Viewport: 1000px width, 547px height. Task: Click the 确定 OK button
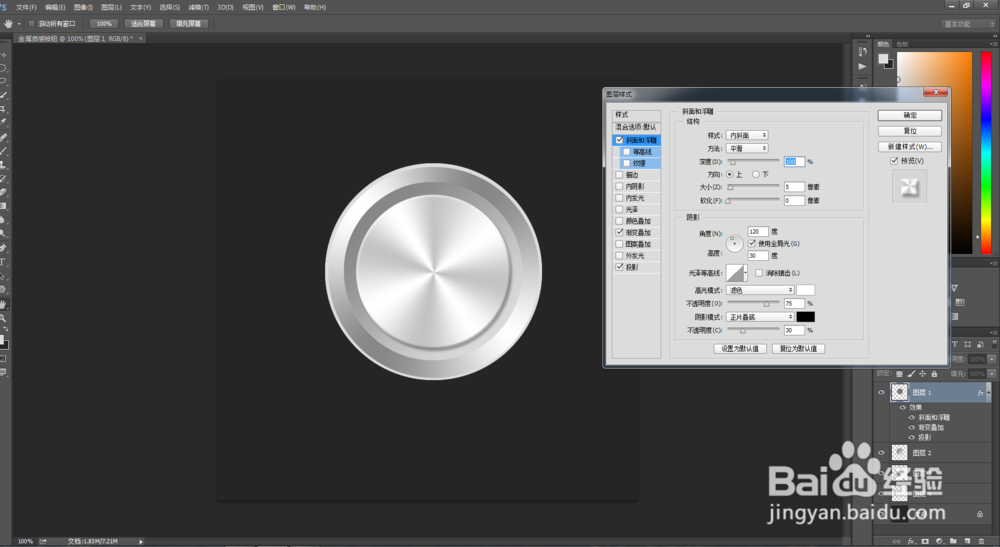(x=909, y=115)
